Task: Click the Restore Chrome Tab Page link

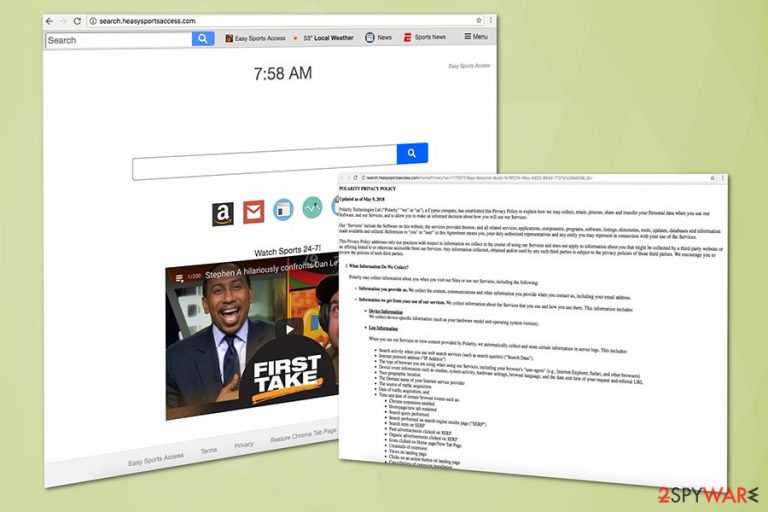Action: [x=304, y=435]
